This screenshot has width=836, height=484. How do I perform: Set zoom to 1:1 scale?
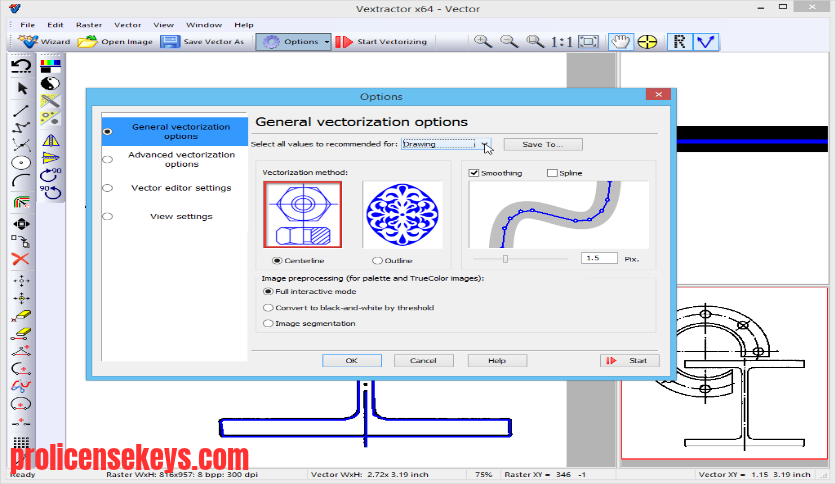(561, 42)
